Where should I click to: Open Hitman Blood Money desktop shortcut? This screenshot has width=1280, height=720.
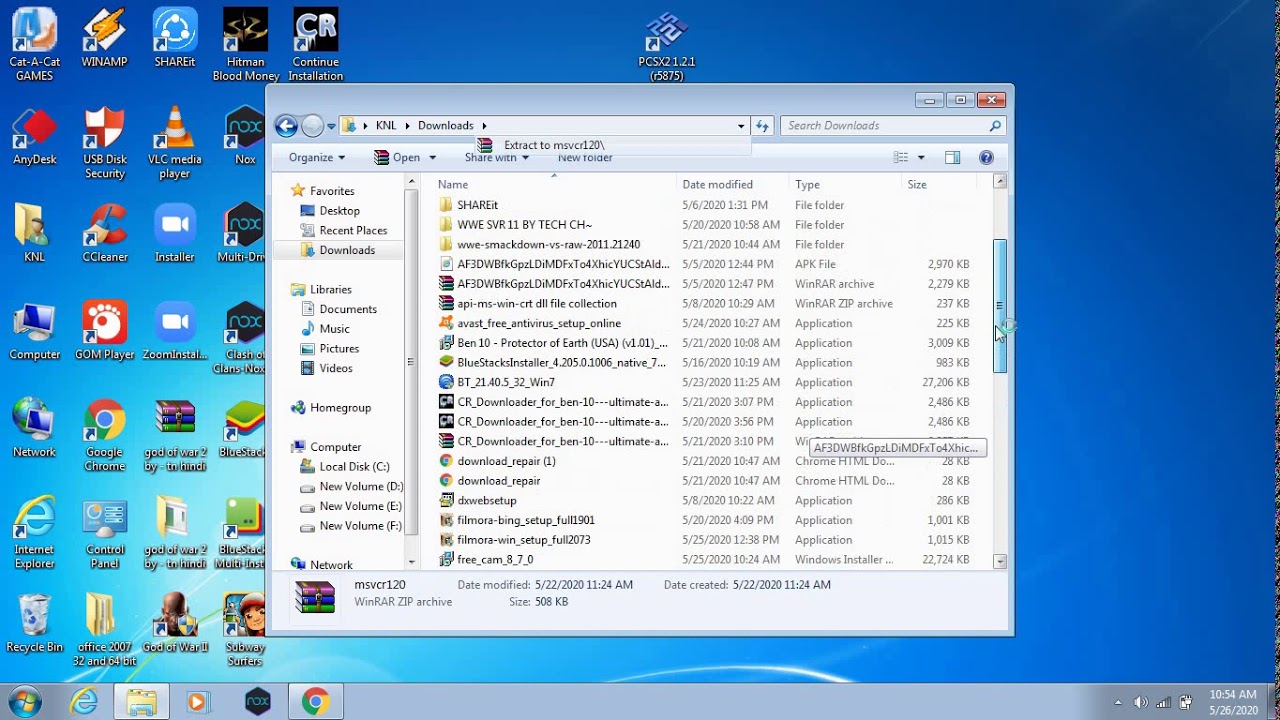point(245,45)
